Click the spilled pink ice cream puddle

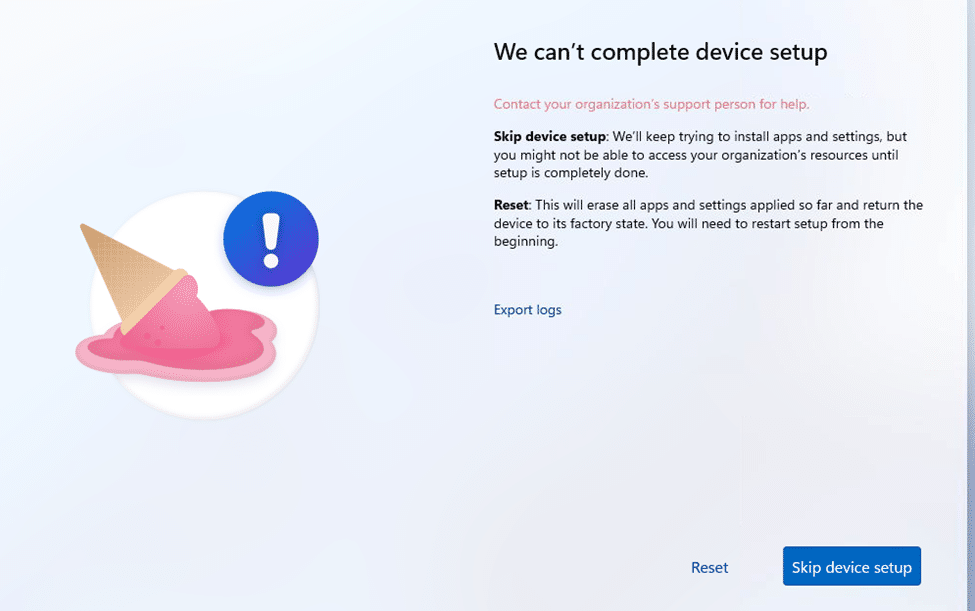click(x=176, y=345)
